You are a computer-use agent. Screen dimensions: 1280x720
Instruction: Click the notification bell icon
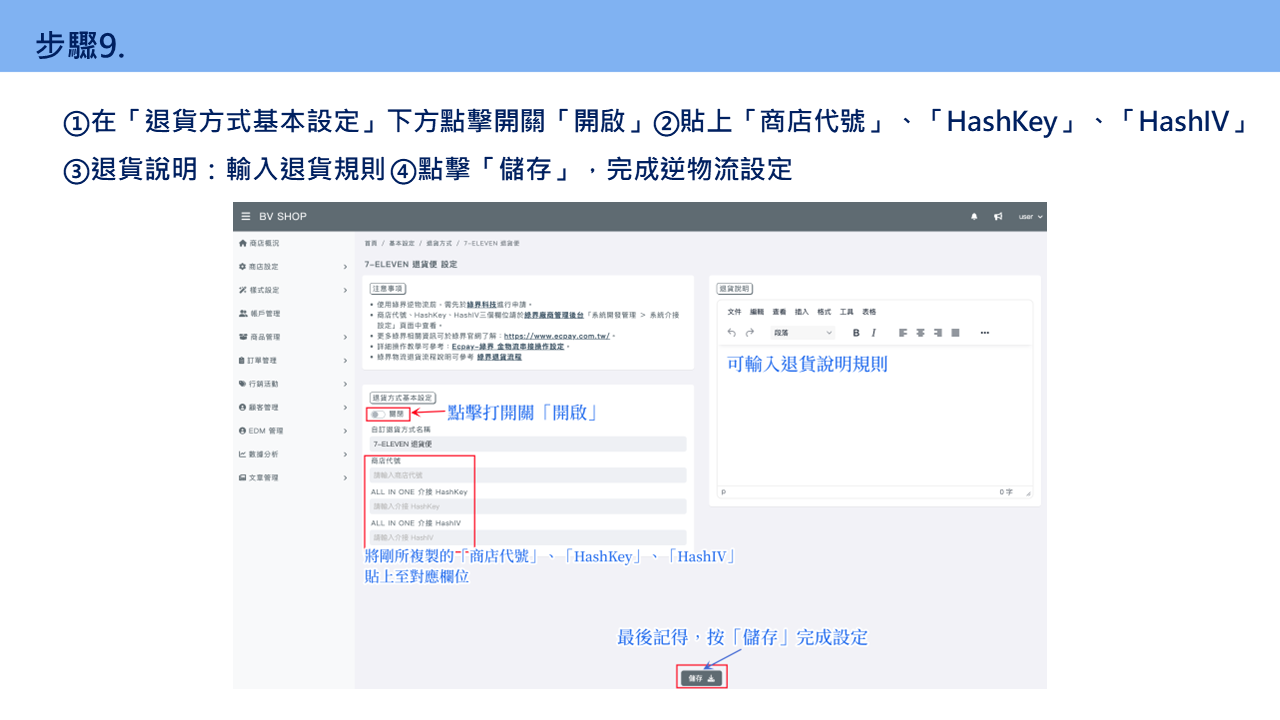point(975,217)
